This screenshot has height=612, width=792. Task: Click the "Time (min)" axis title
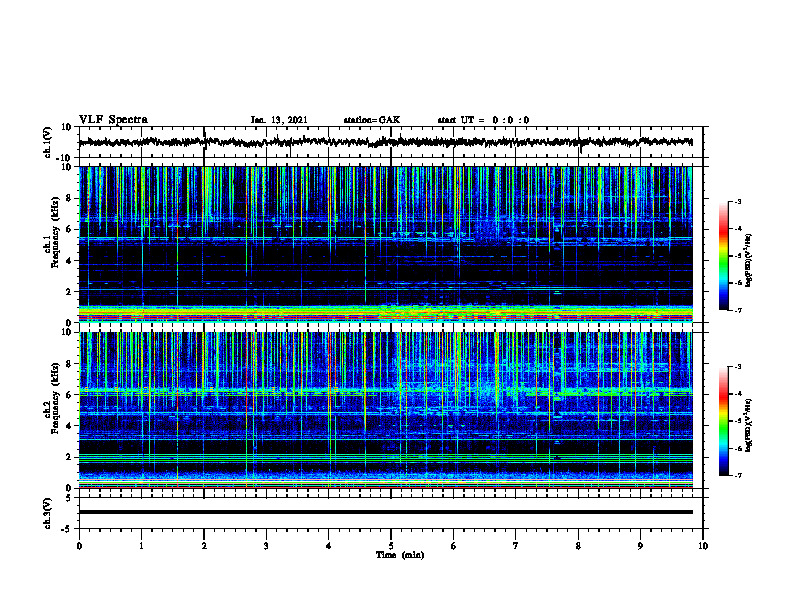click(x=400, y=555)
